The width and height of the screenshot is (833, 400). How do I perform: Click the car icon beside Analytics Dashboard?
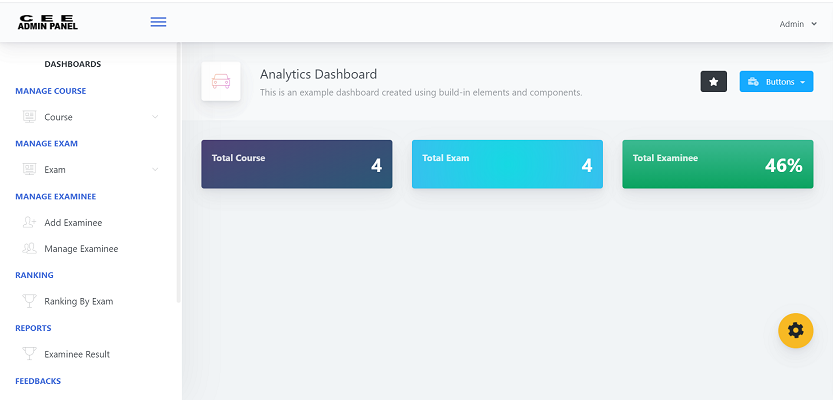(221, 81)
